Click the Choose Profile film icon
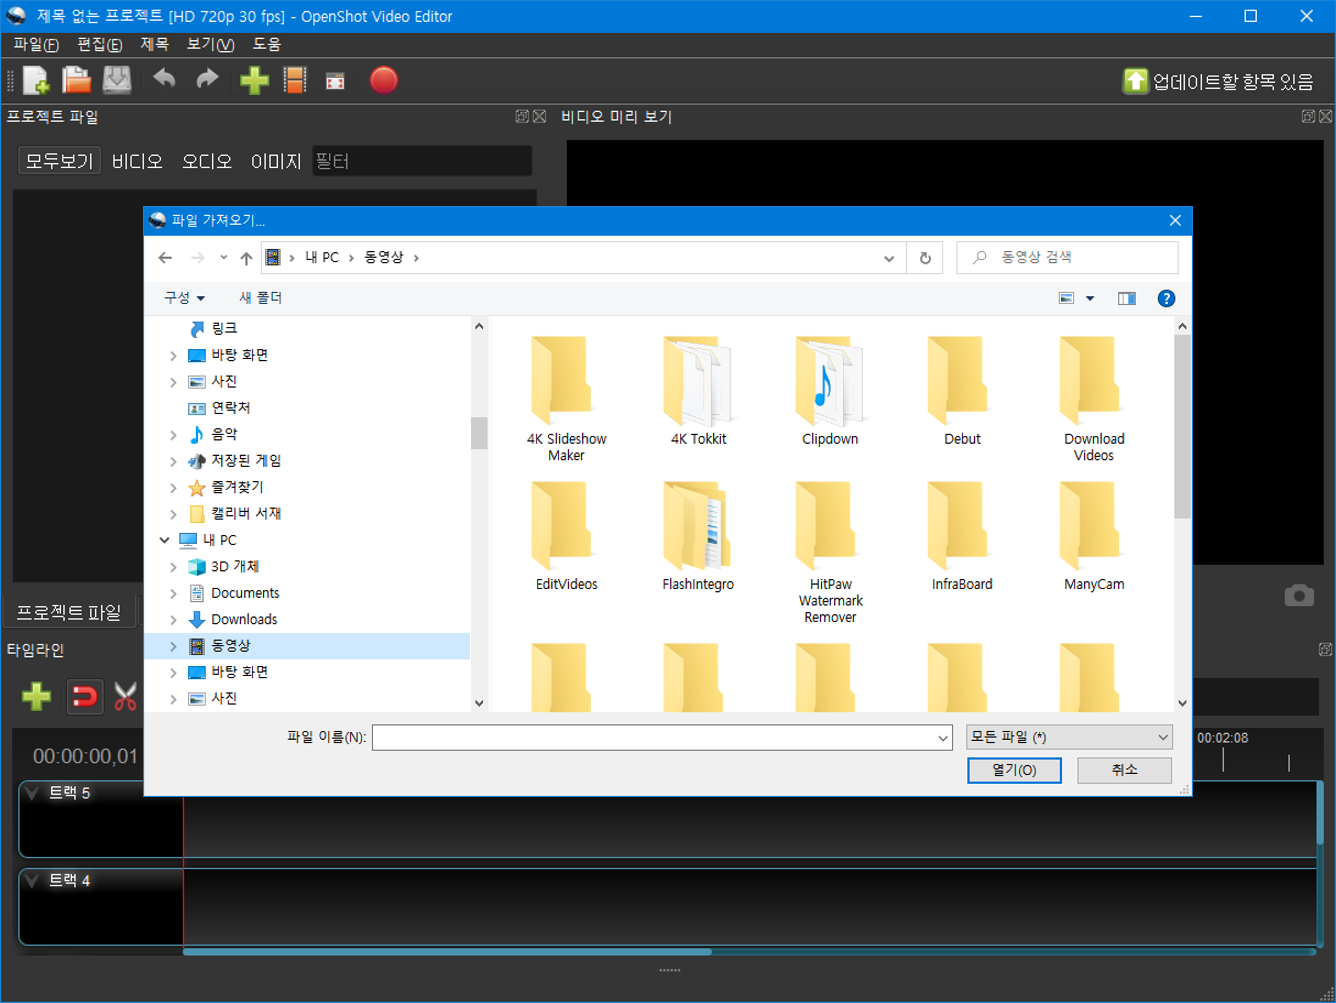Viewport: 1336px width, 1003px height. [295, 80]
